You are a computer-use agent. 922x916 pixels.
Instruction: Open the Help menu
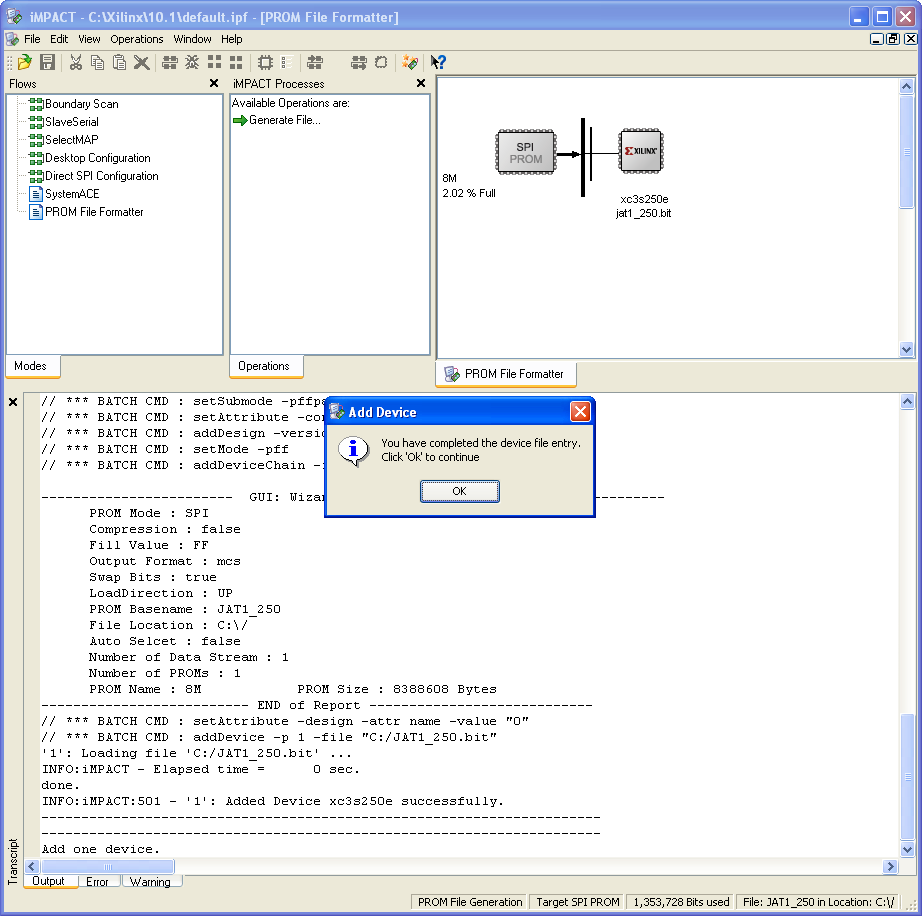coord(232,39)
